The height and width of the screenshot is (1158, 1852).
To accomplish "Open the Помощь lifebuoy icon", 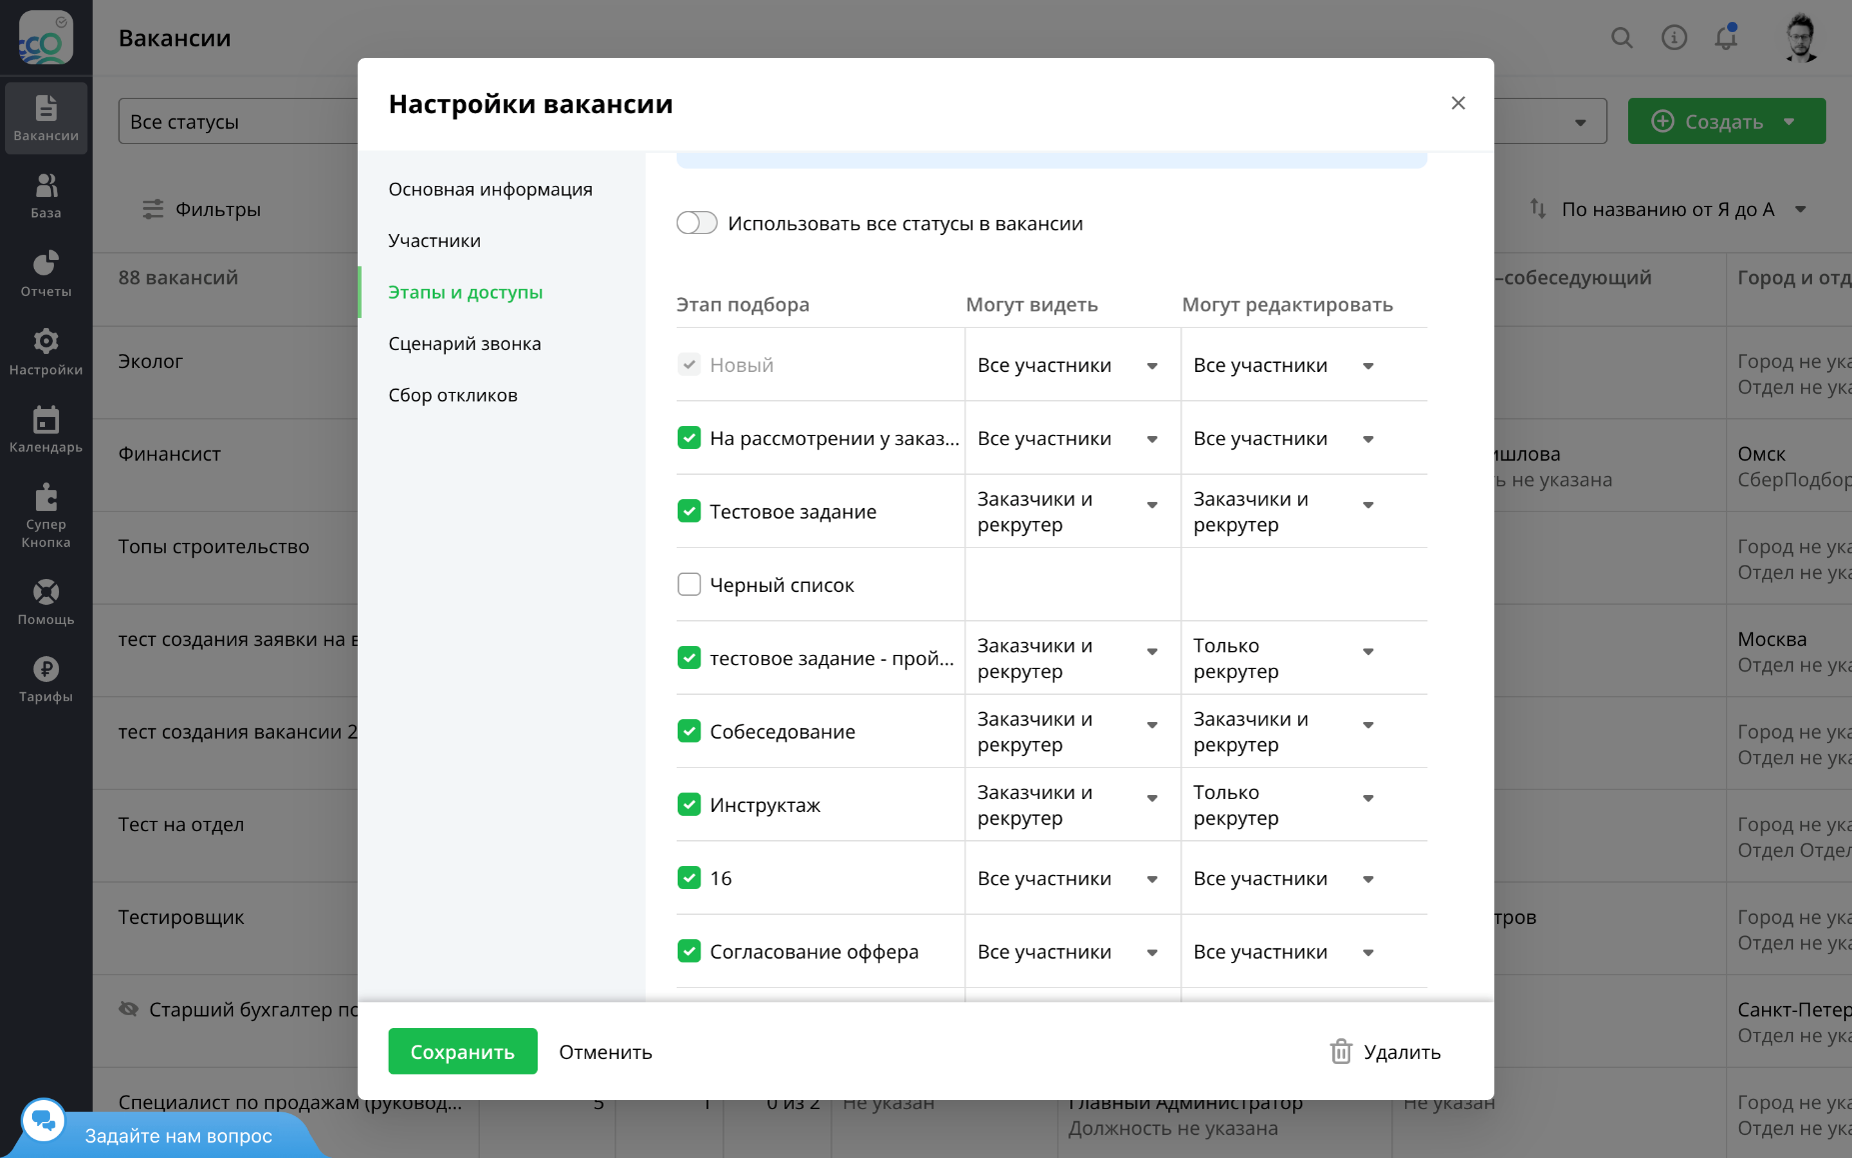I will 46,592.
